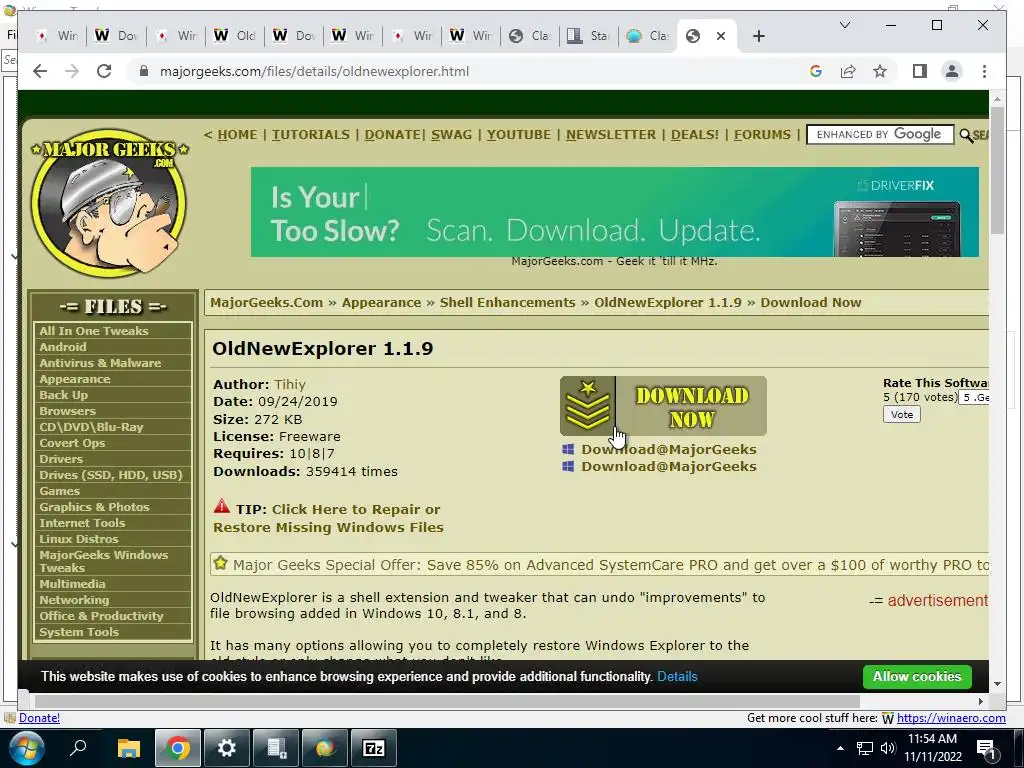Click the address bar URL
This screenshot has width=1024, height=768.
(x=314, y=71)
